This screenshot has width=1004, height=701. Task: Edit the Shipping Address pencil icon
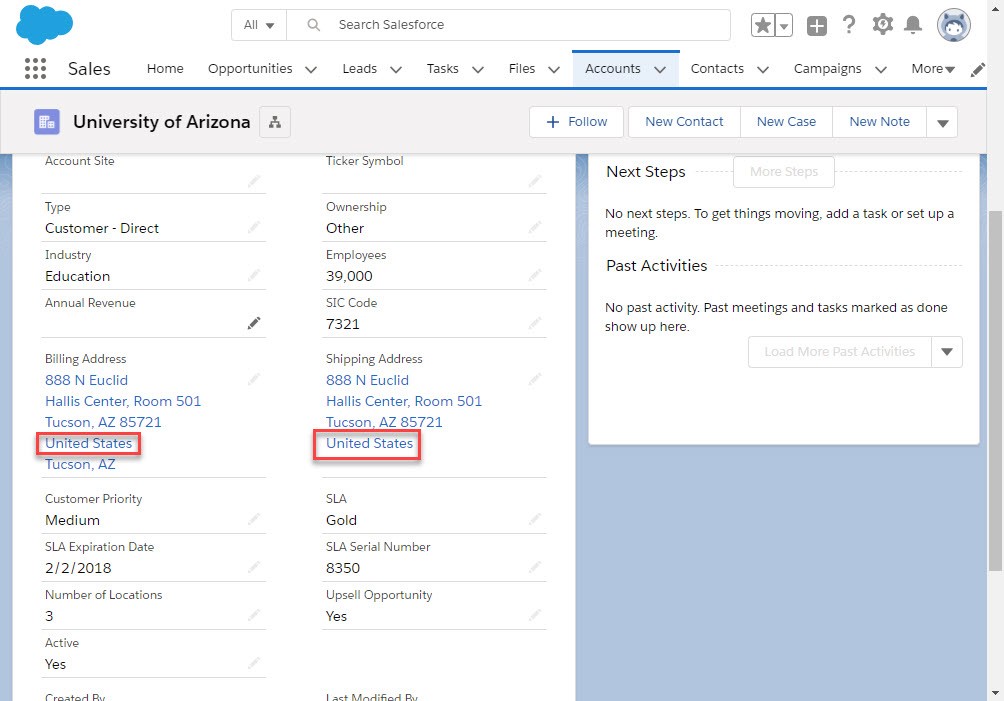click(535, 378)
